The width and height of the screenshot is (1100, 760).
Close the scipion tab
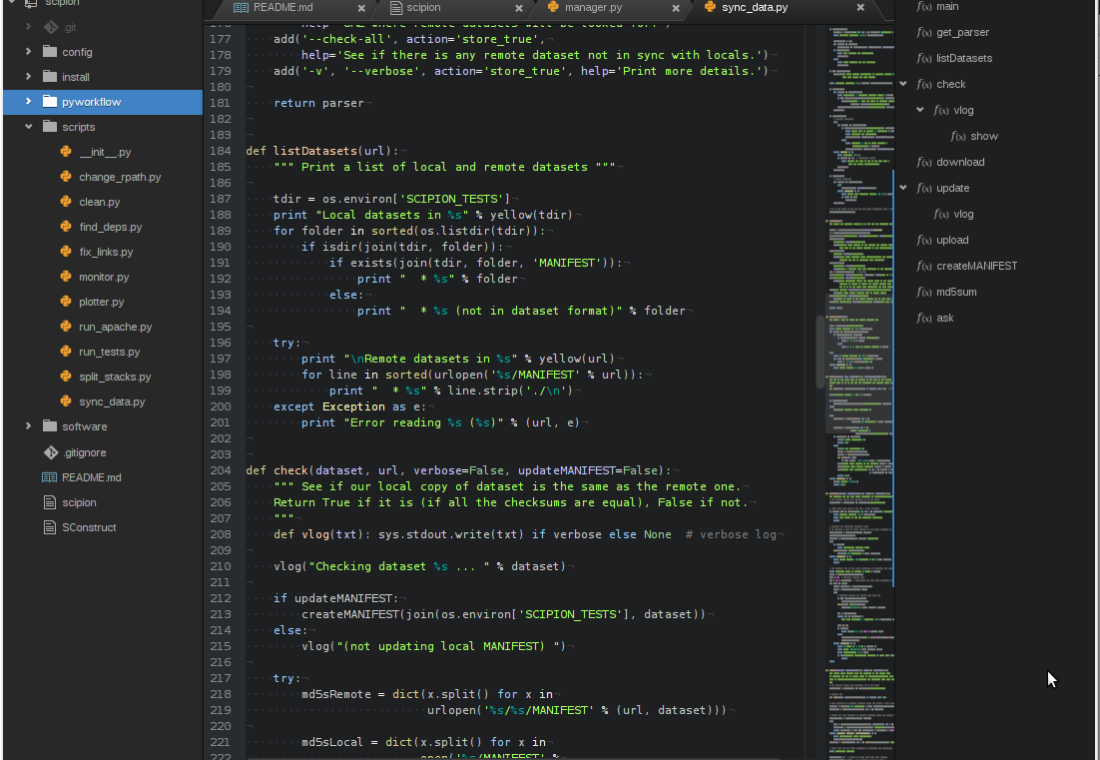[x=519, y=8]
